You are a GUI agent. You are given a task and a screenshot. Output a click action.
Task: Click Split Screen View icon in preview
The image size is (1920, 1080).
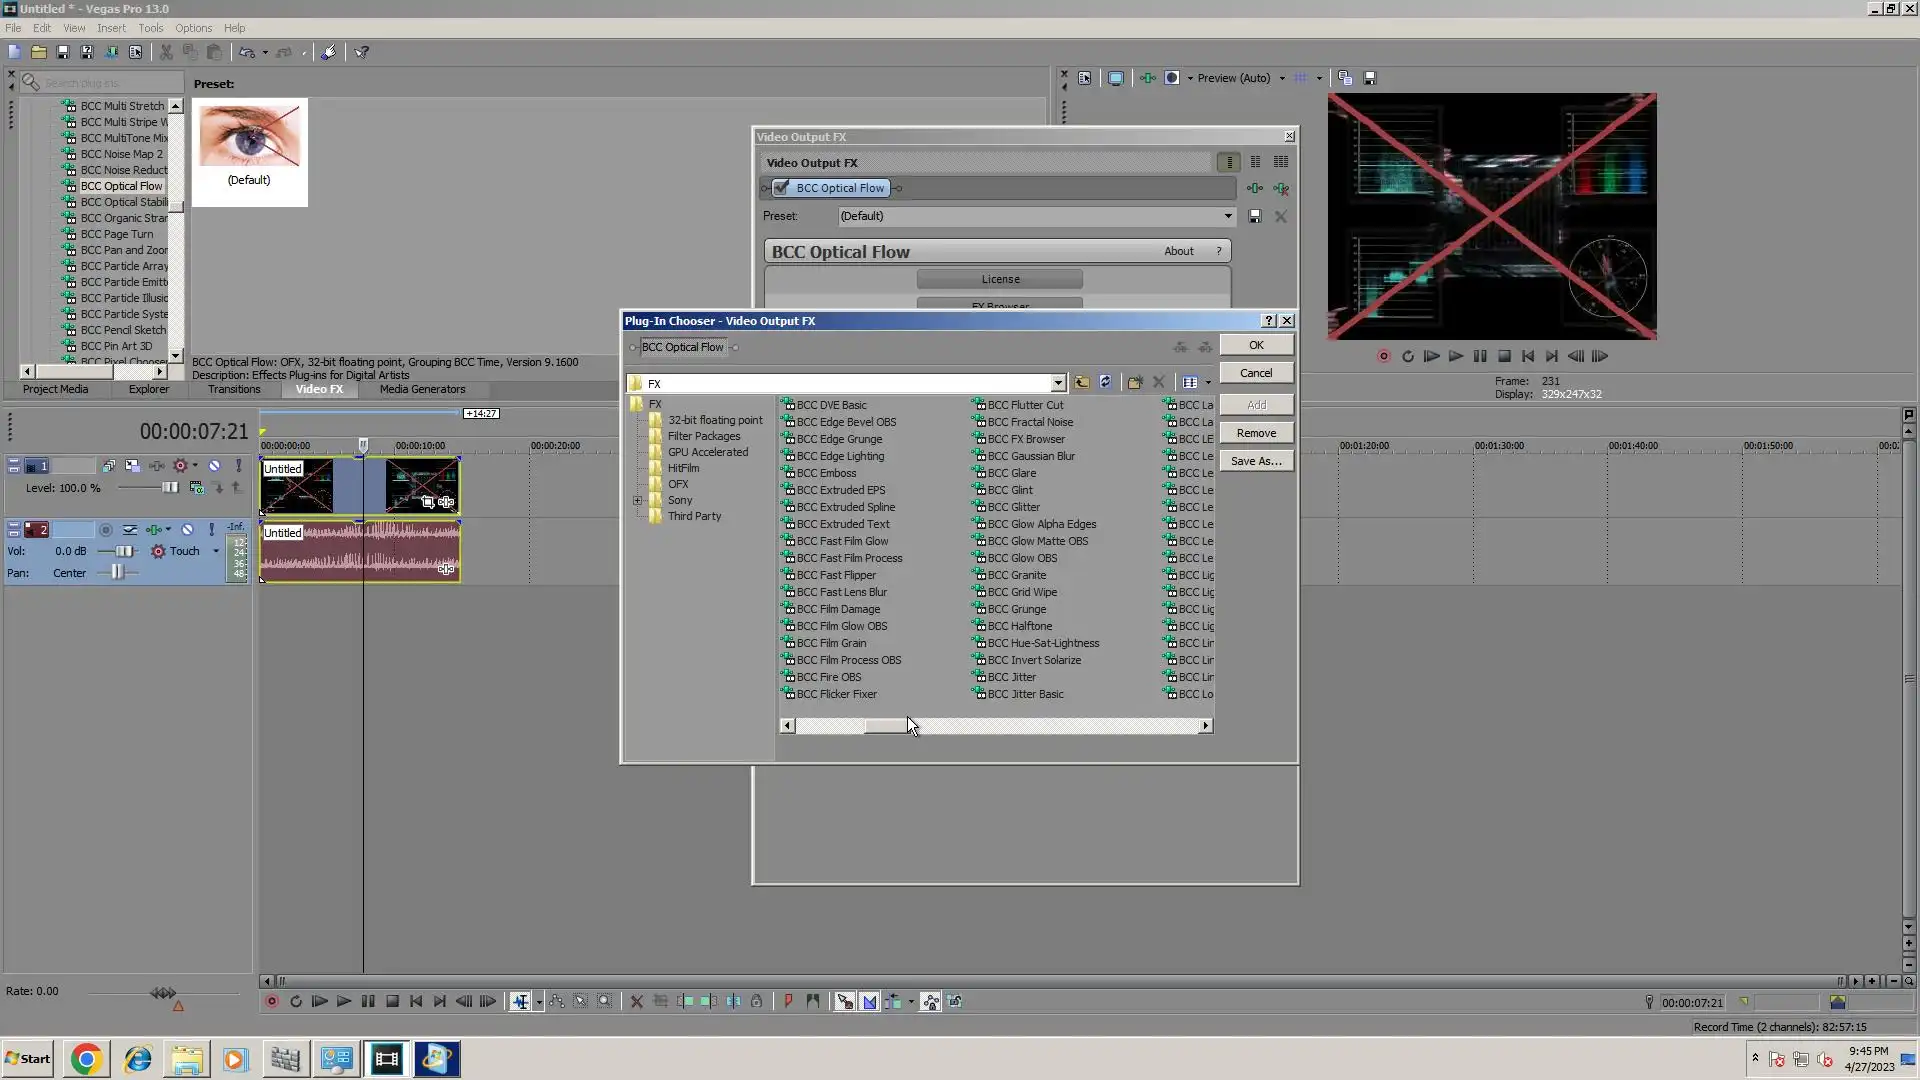[x=1172, y=78]
